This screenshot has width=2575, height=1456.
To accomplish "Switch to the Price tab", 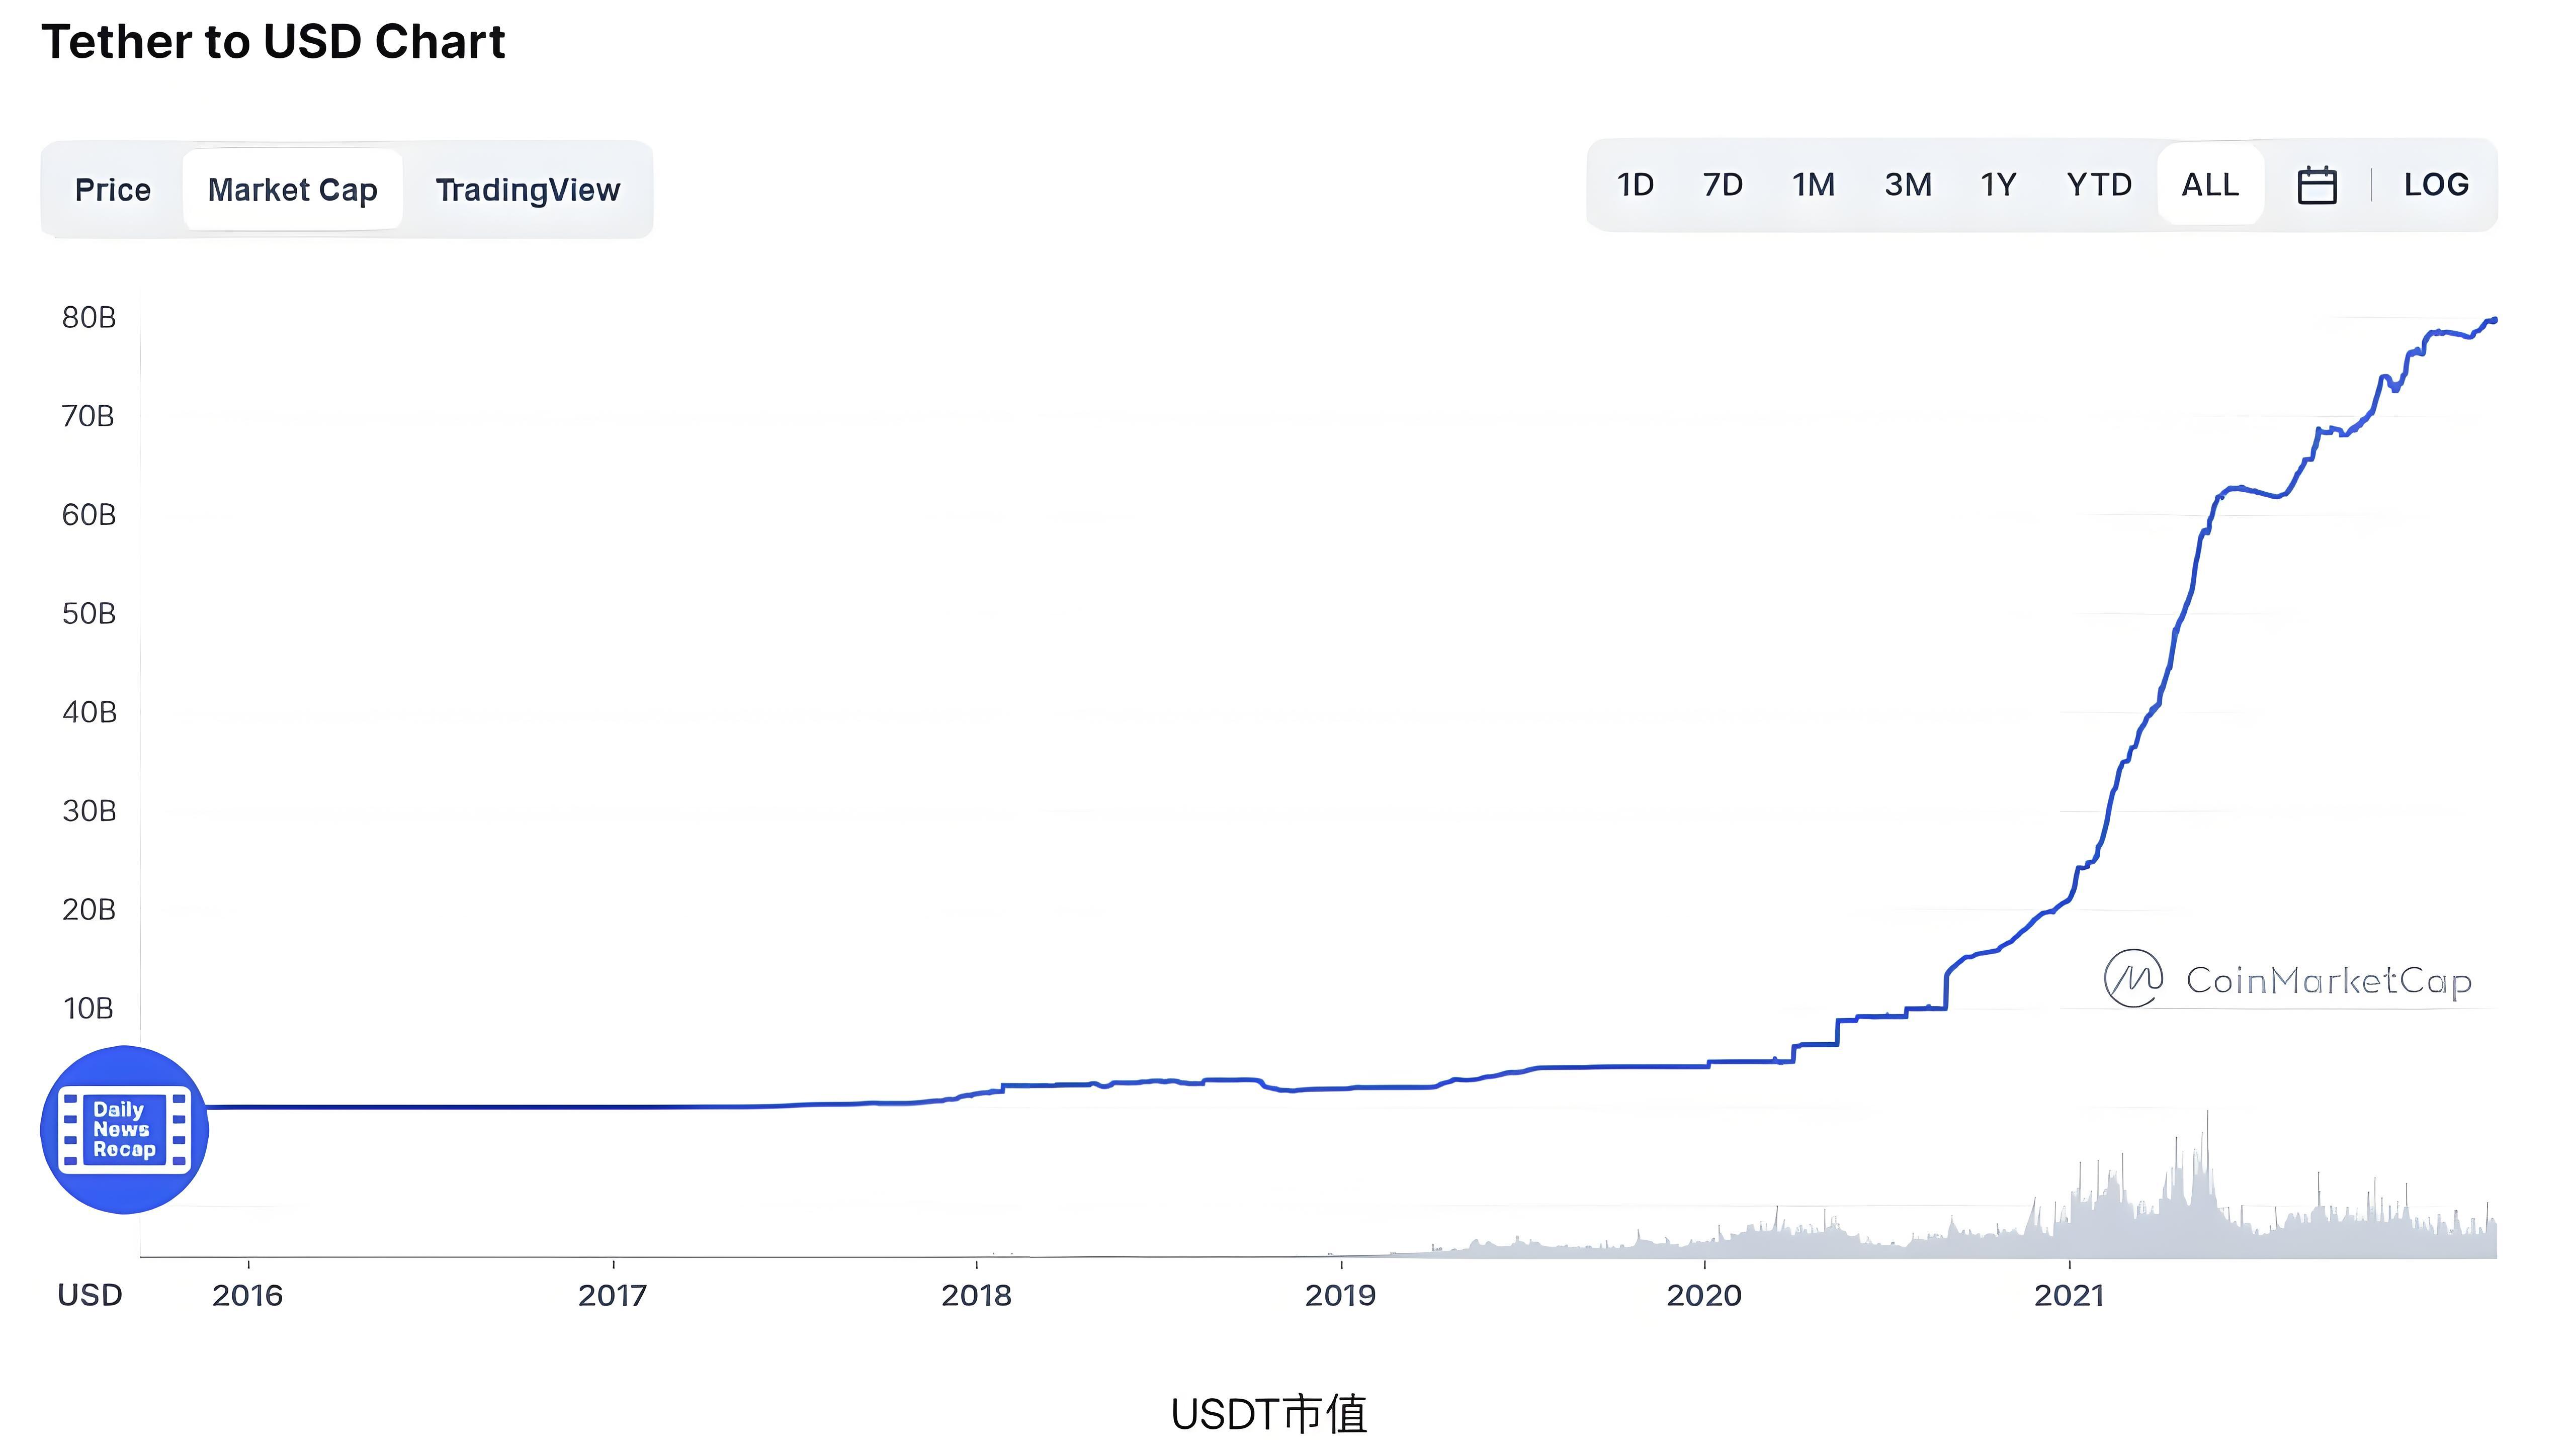I will (112, 190).
